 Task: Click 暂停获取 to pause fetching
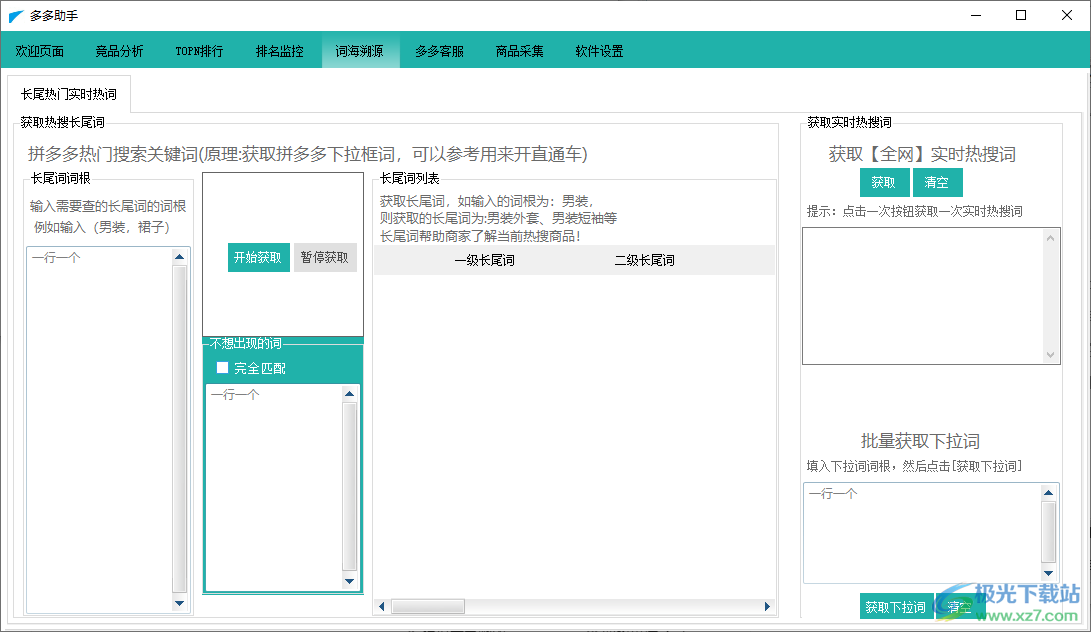click(325, 257)
